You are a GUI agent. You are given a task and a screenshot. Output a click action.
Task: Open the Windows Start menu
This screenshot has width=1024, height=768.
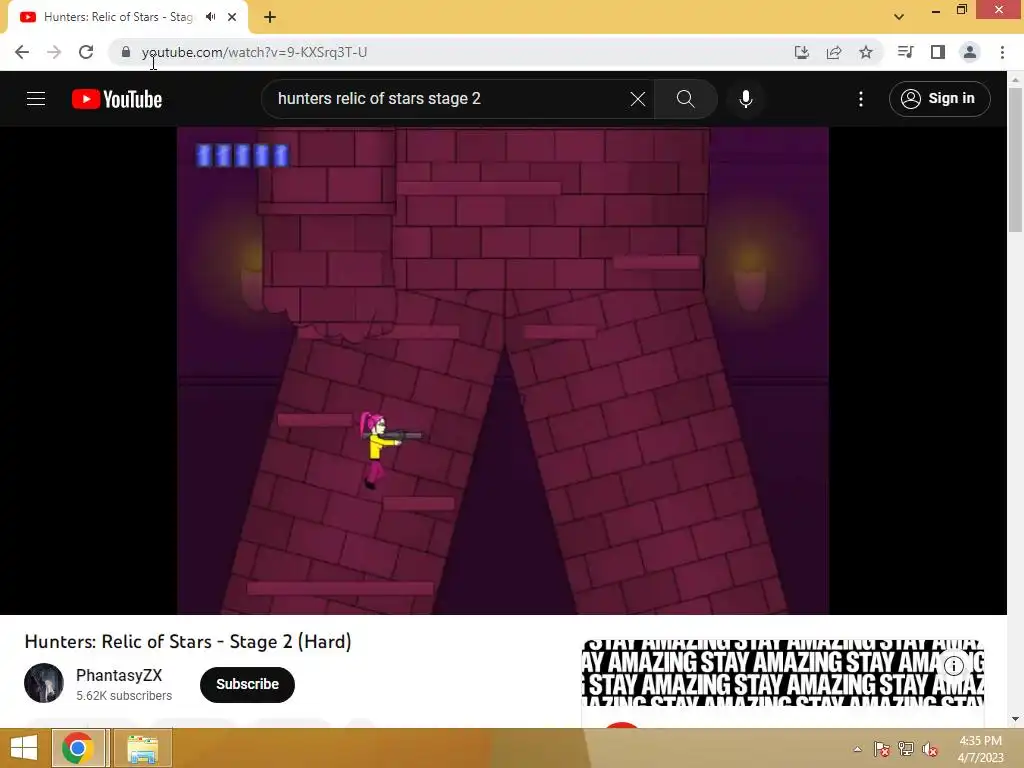pos(24,748)
